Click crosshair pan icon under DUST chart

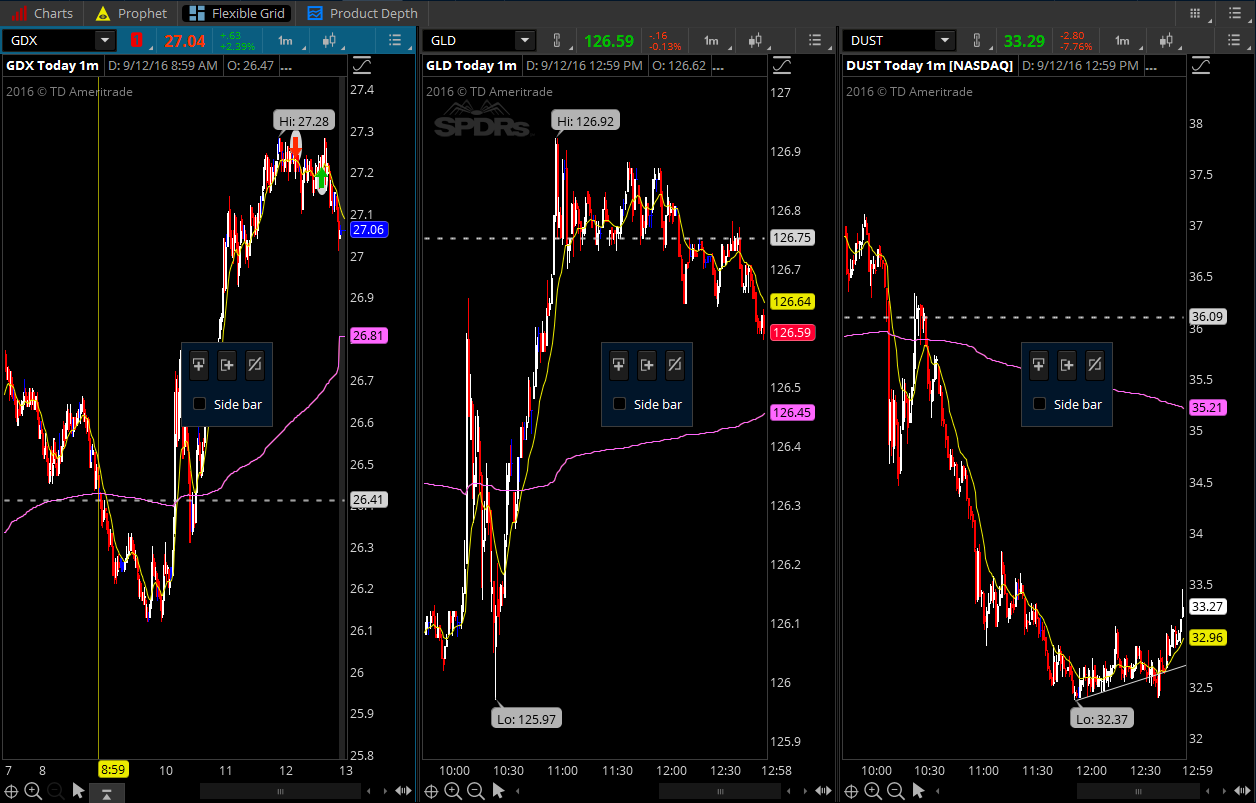pyautogui.click(x=851, y=791)
